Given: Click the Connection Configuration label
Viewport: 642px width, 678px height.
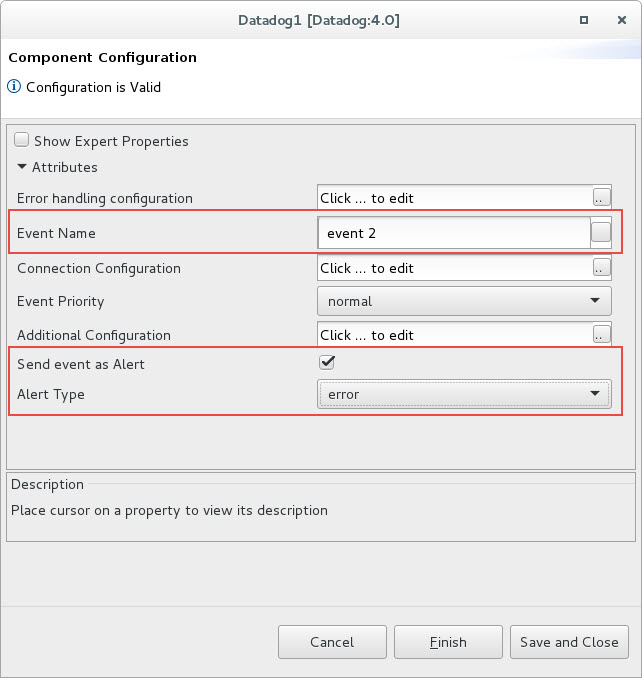Looking at the screenshot, I should (x=99, y=269).
